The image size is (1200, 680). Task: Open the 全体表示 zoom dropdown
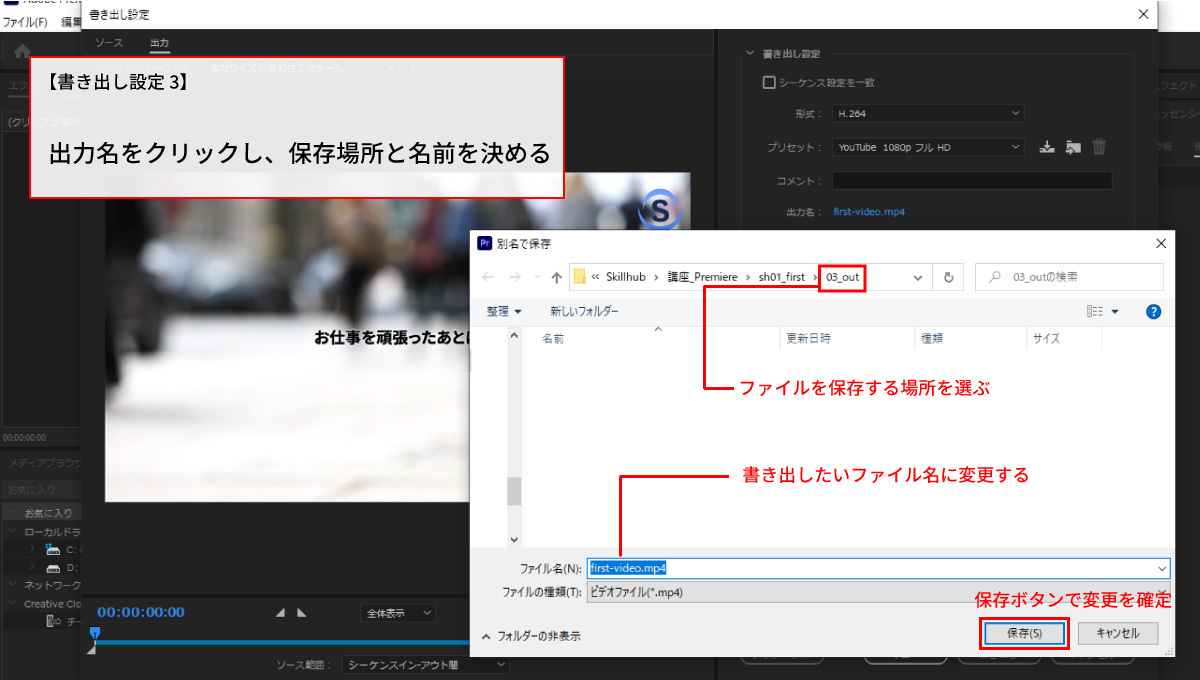[397, 613]
